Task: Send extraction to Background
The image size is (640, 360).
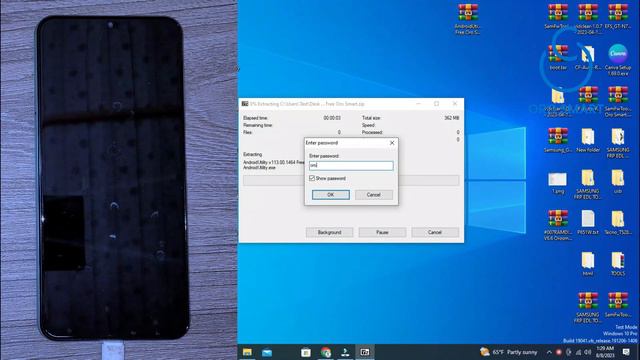Action: click(x=329, y=232)
